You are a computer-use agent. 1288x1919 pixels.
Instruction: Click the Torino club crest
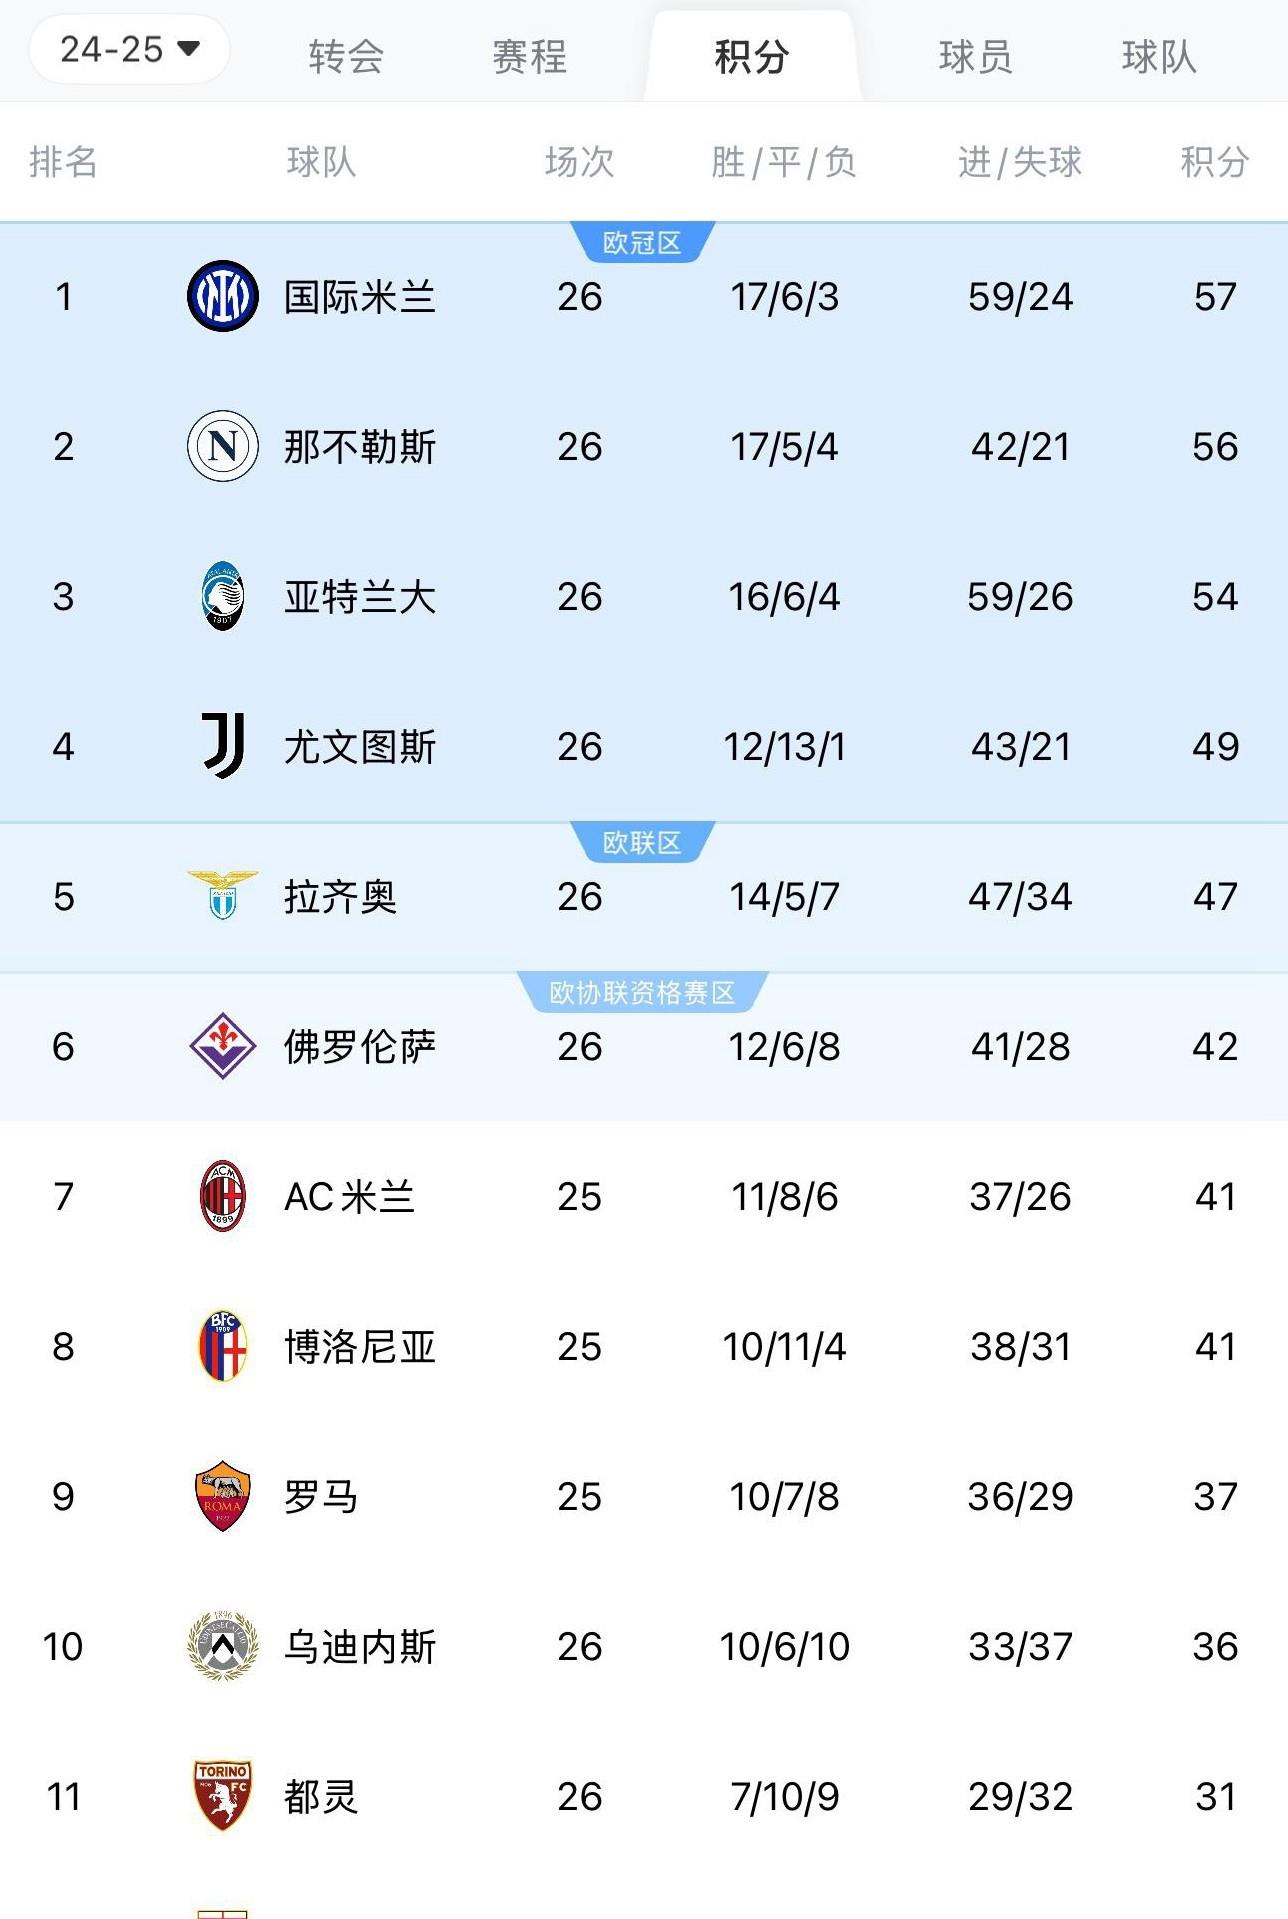pos(222,1797)
